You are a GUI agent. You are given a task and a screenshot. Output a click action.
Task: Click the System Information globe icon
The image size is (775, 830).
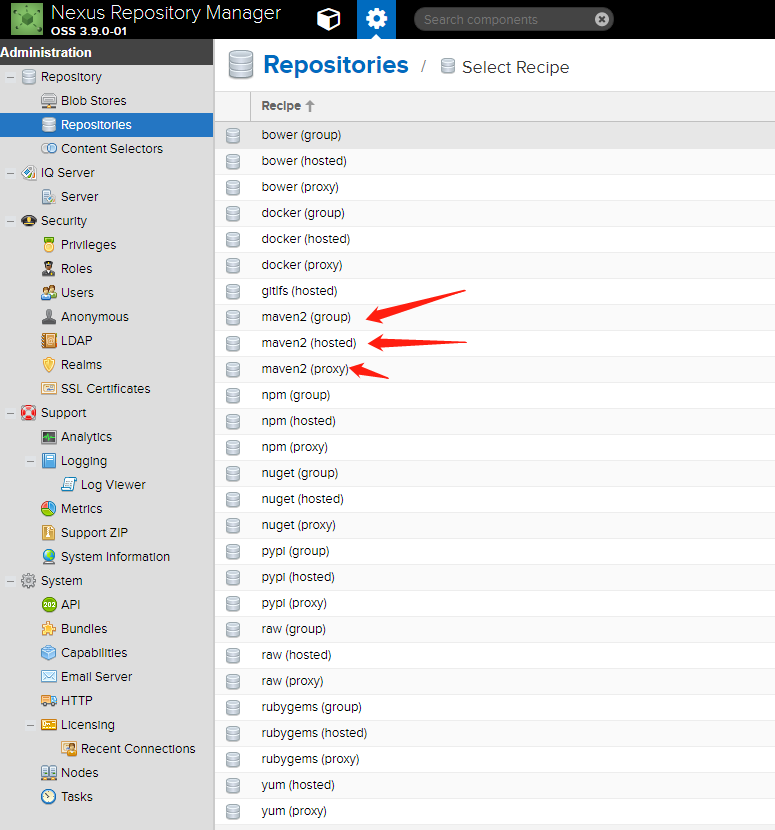coord(49,556)
